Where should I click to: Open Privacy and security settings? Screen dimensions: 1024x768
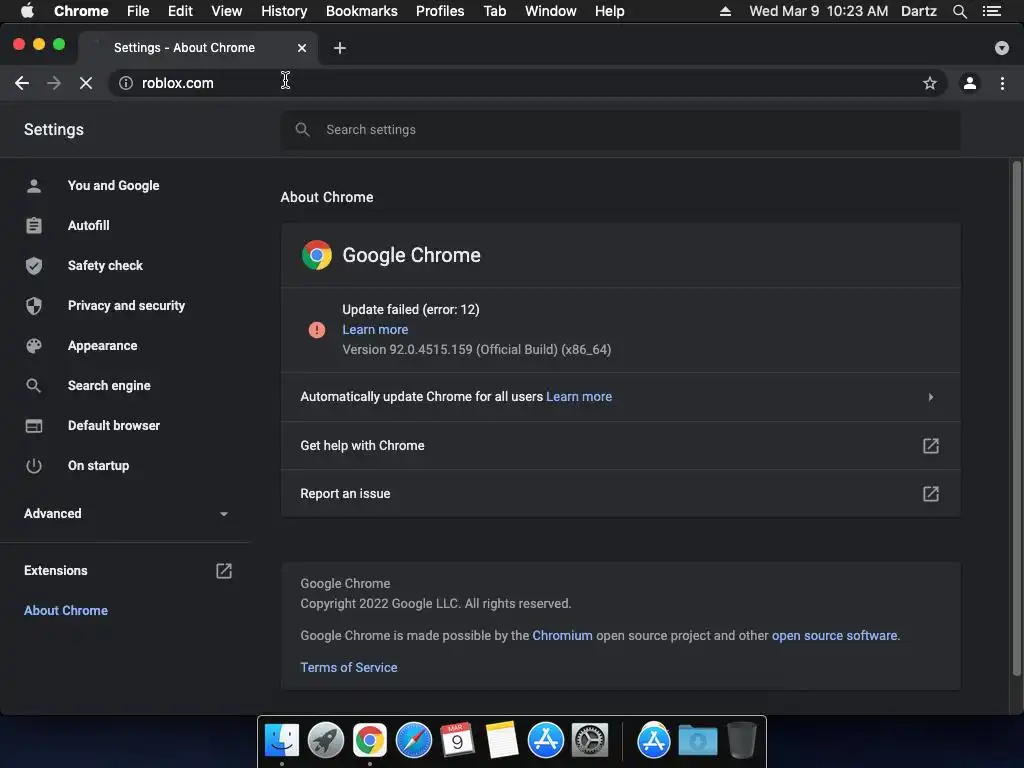click(x=126, y=306)
